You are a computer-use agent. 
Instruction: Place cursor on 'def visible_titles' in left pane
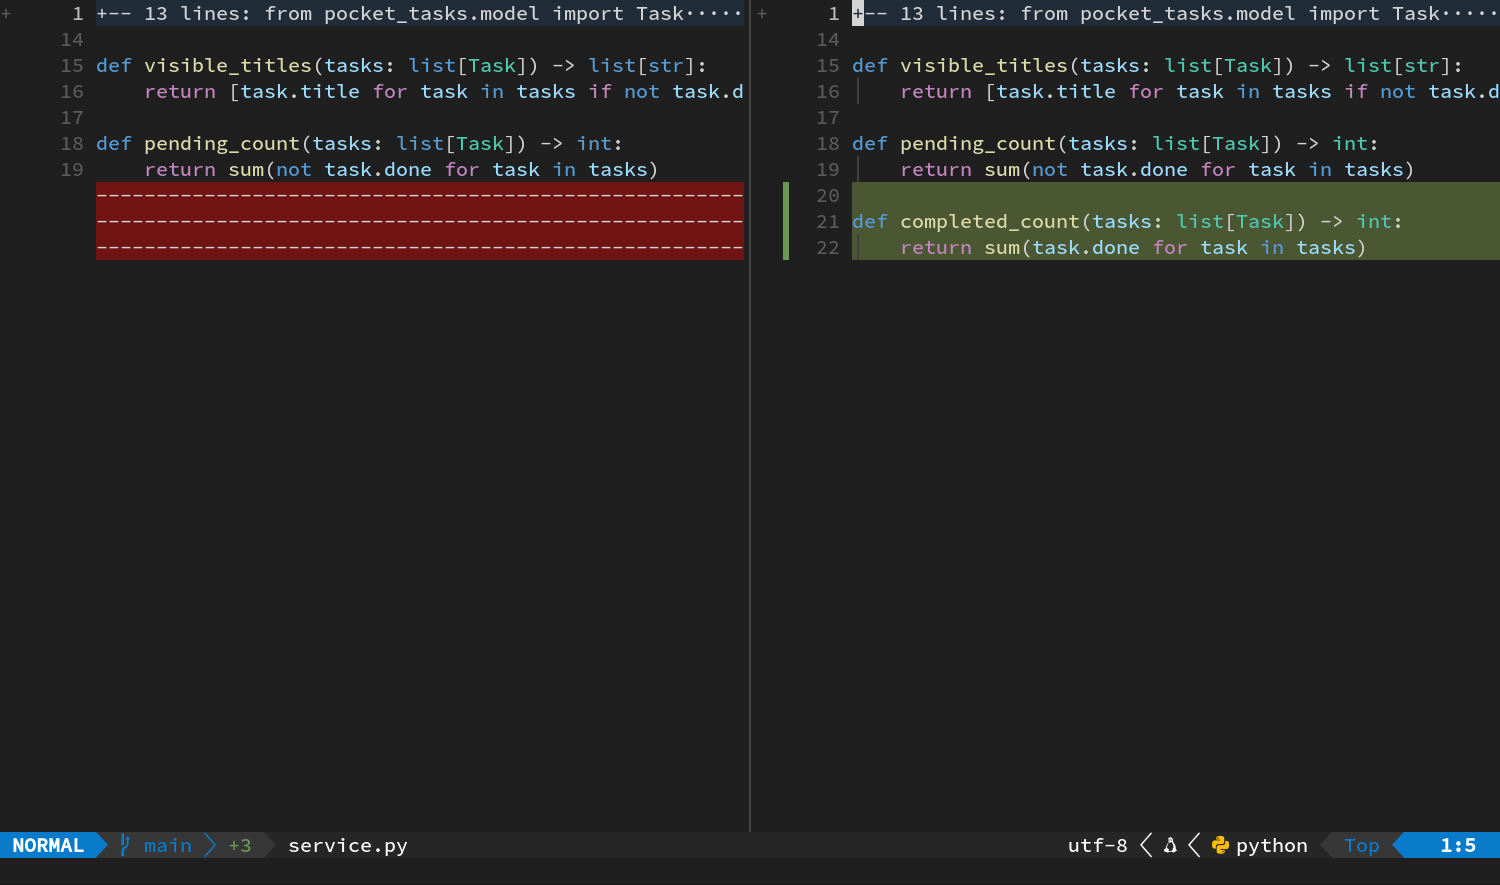point(204,66)
